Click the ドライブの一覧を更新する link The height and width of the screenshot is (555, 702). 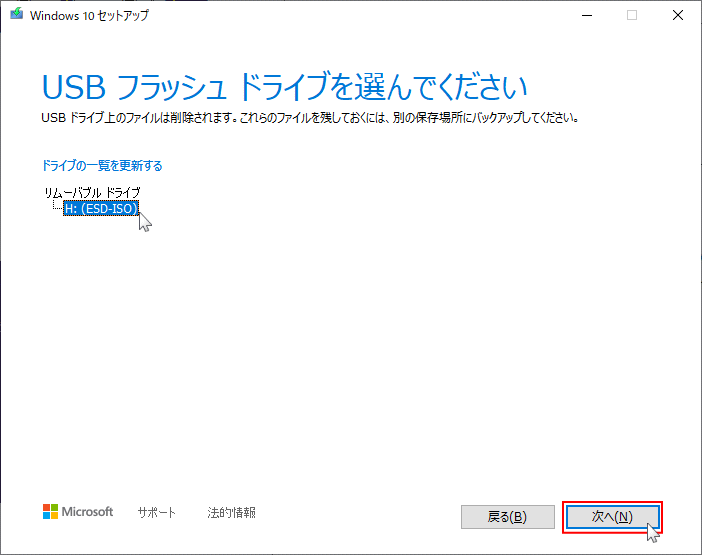pyautogui.click(x=102, y=166)
